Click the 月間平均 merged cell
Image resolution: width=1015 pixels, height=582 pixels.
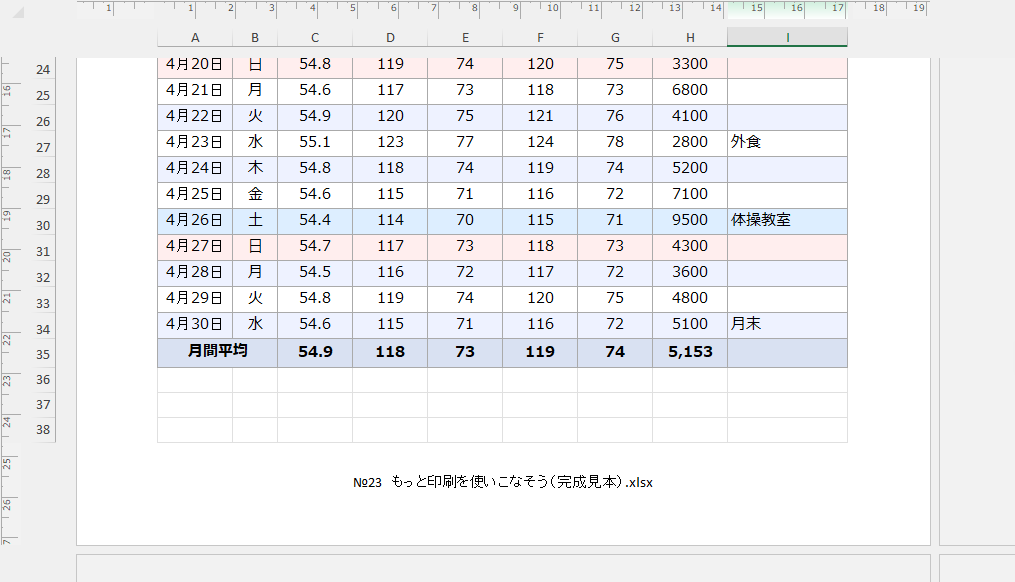[x=217, y=352]
